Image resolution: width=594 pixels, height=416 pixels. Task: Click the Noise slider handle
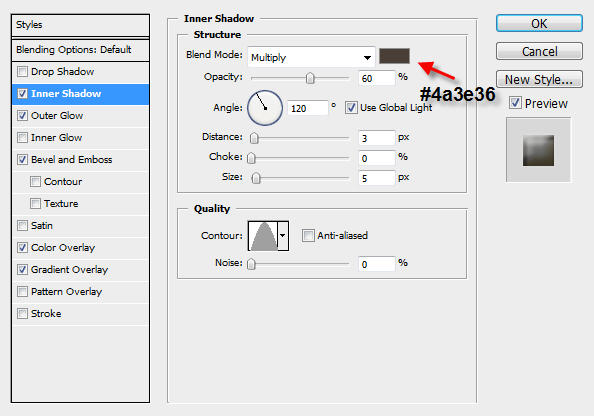tap(252, 264)
